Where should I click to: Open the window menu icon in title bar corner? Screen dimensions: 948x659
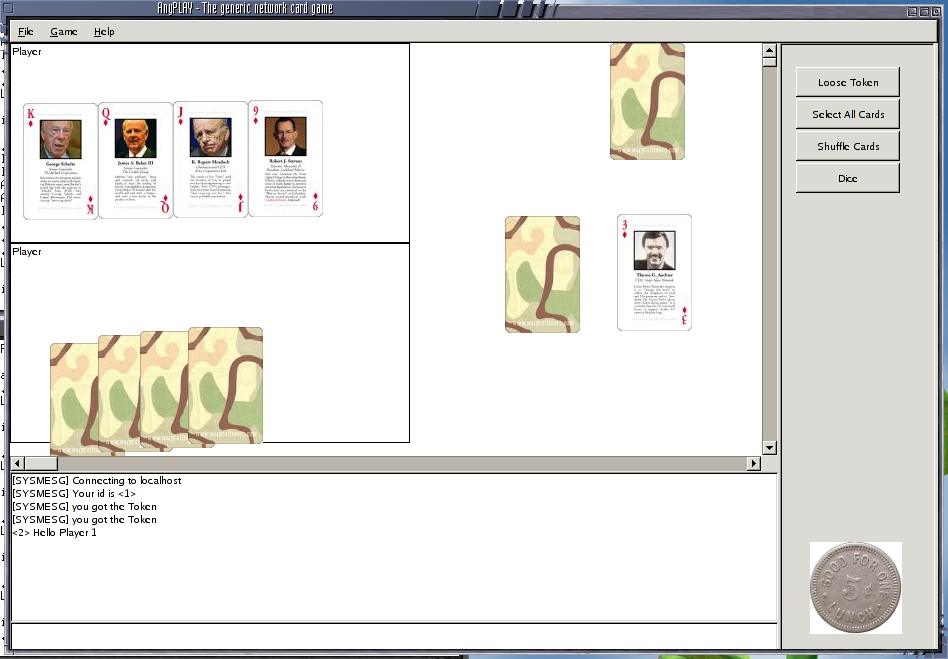(8, 8)
